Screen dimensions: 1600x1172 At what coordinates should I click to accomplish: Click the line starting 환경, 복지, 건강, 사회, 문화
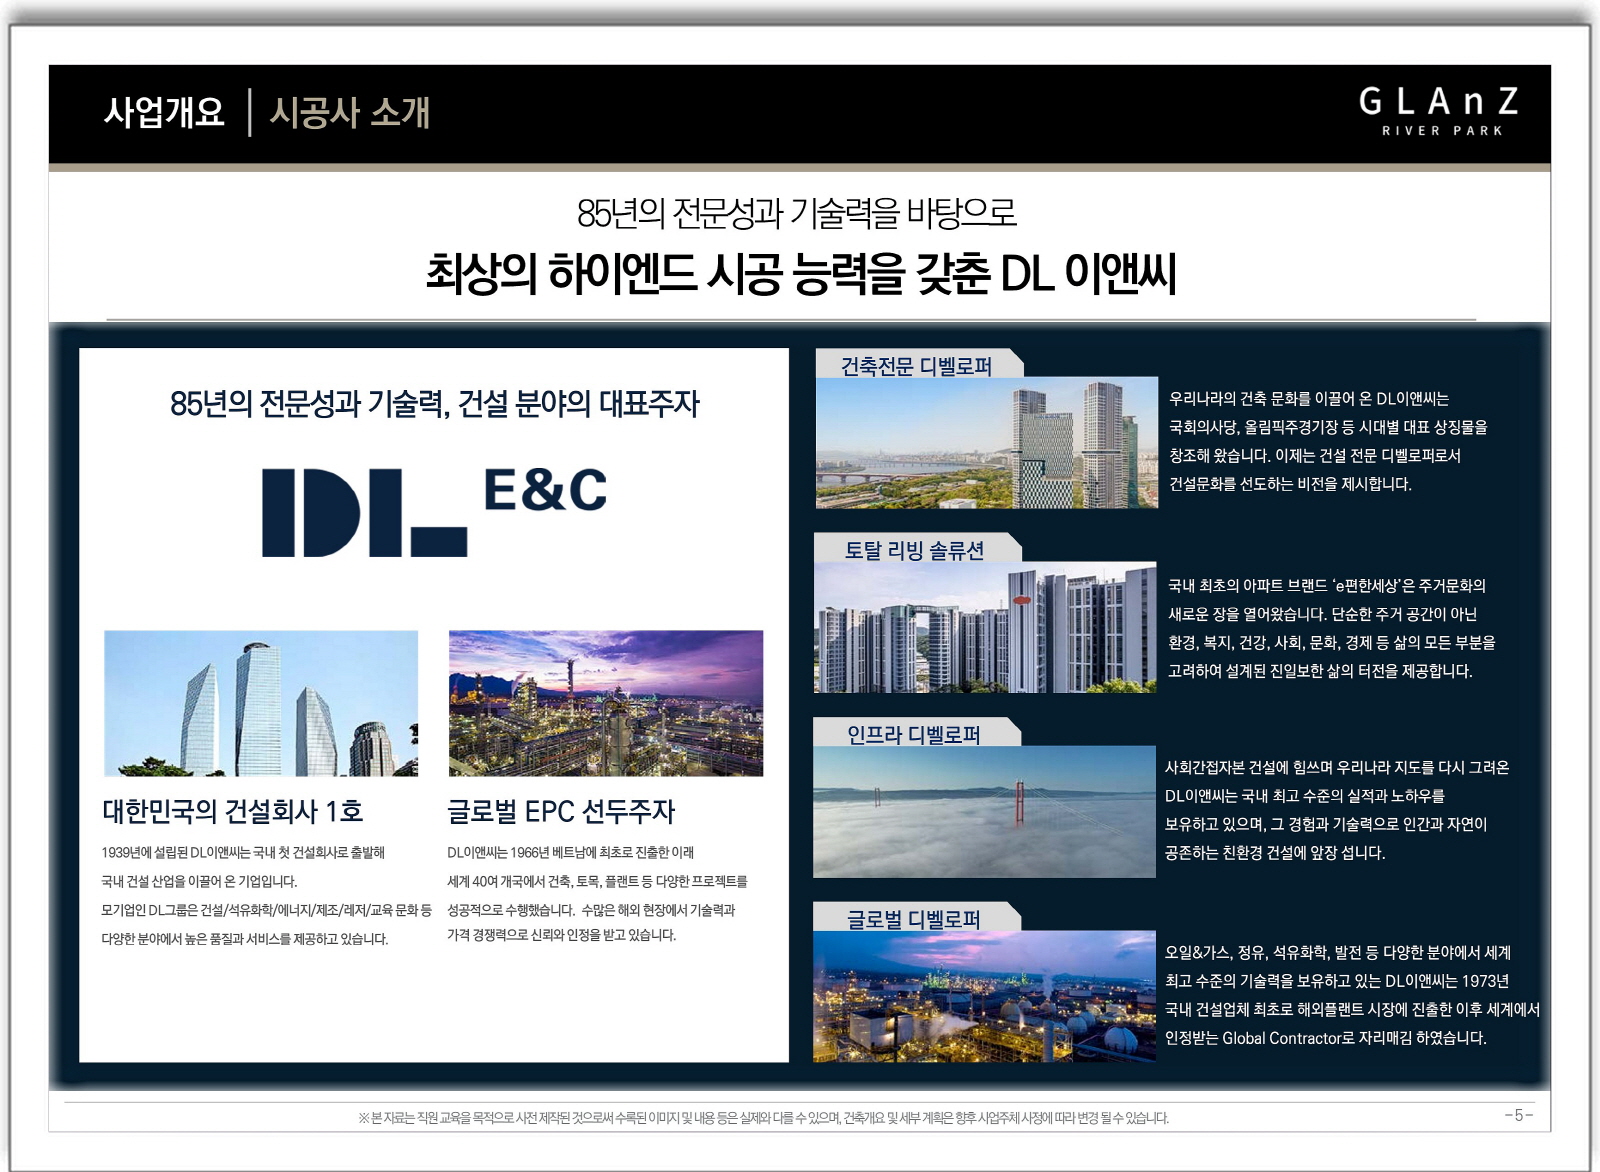point(1332,643)
